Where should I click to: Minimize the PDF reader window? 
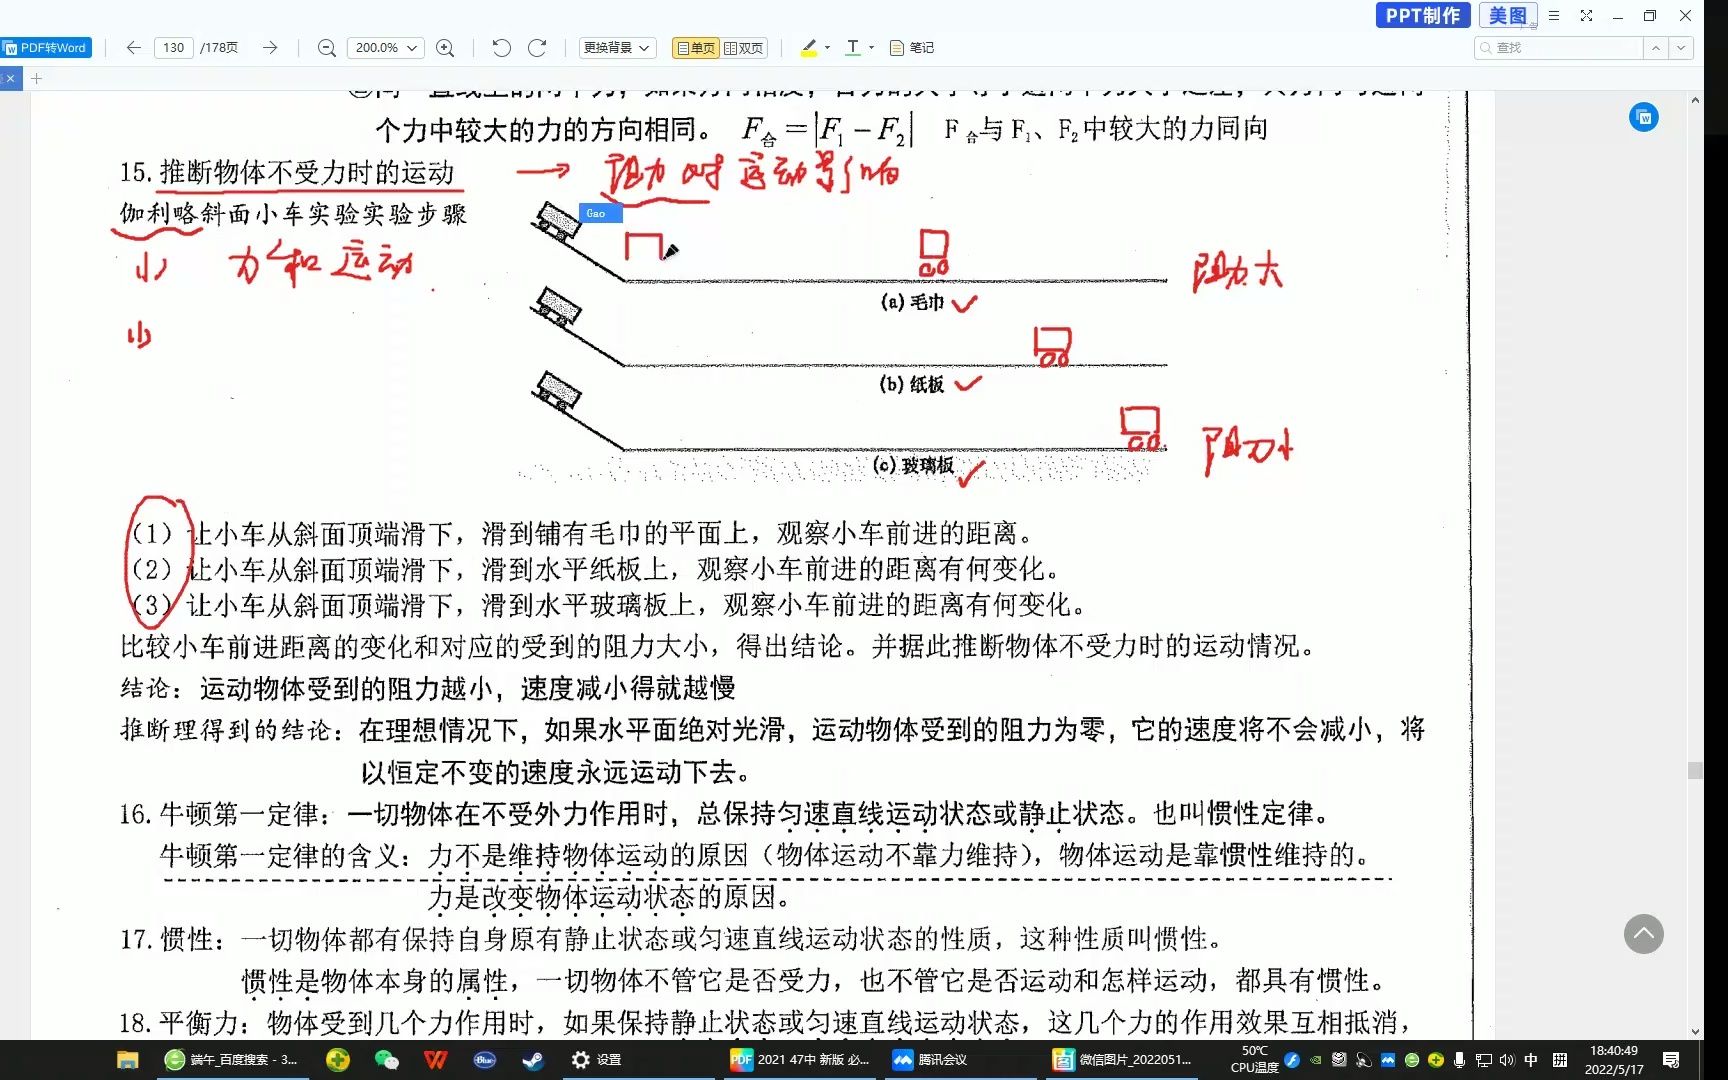[x=1617, y=16]
